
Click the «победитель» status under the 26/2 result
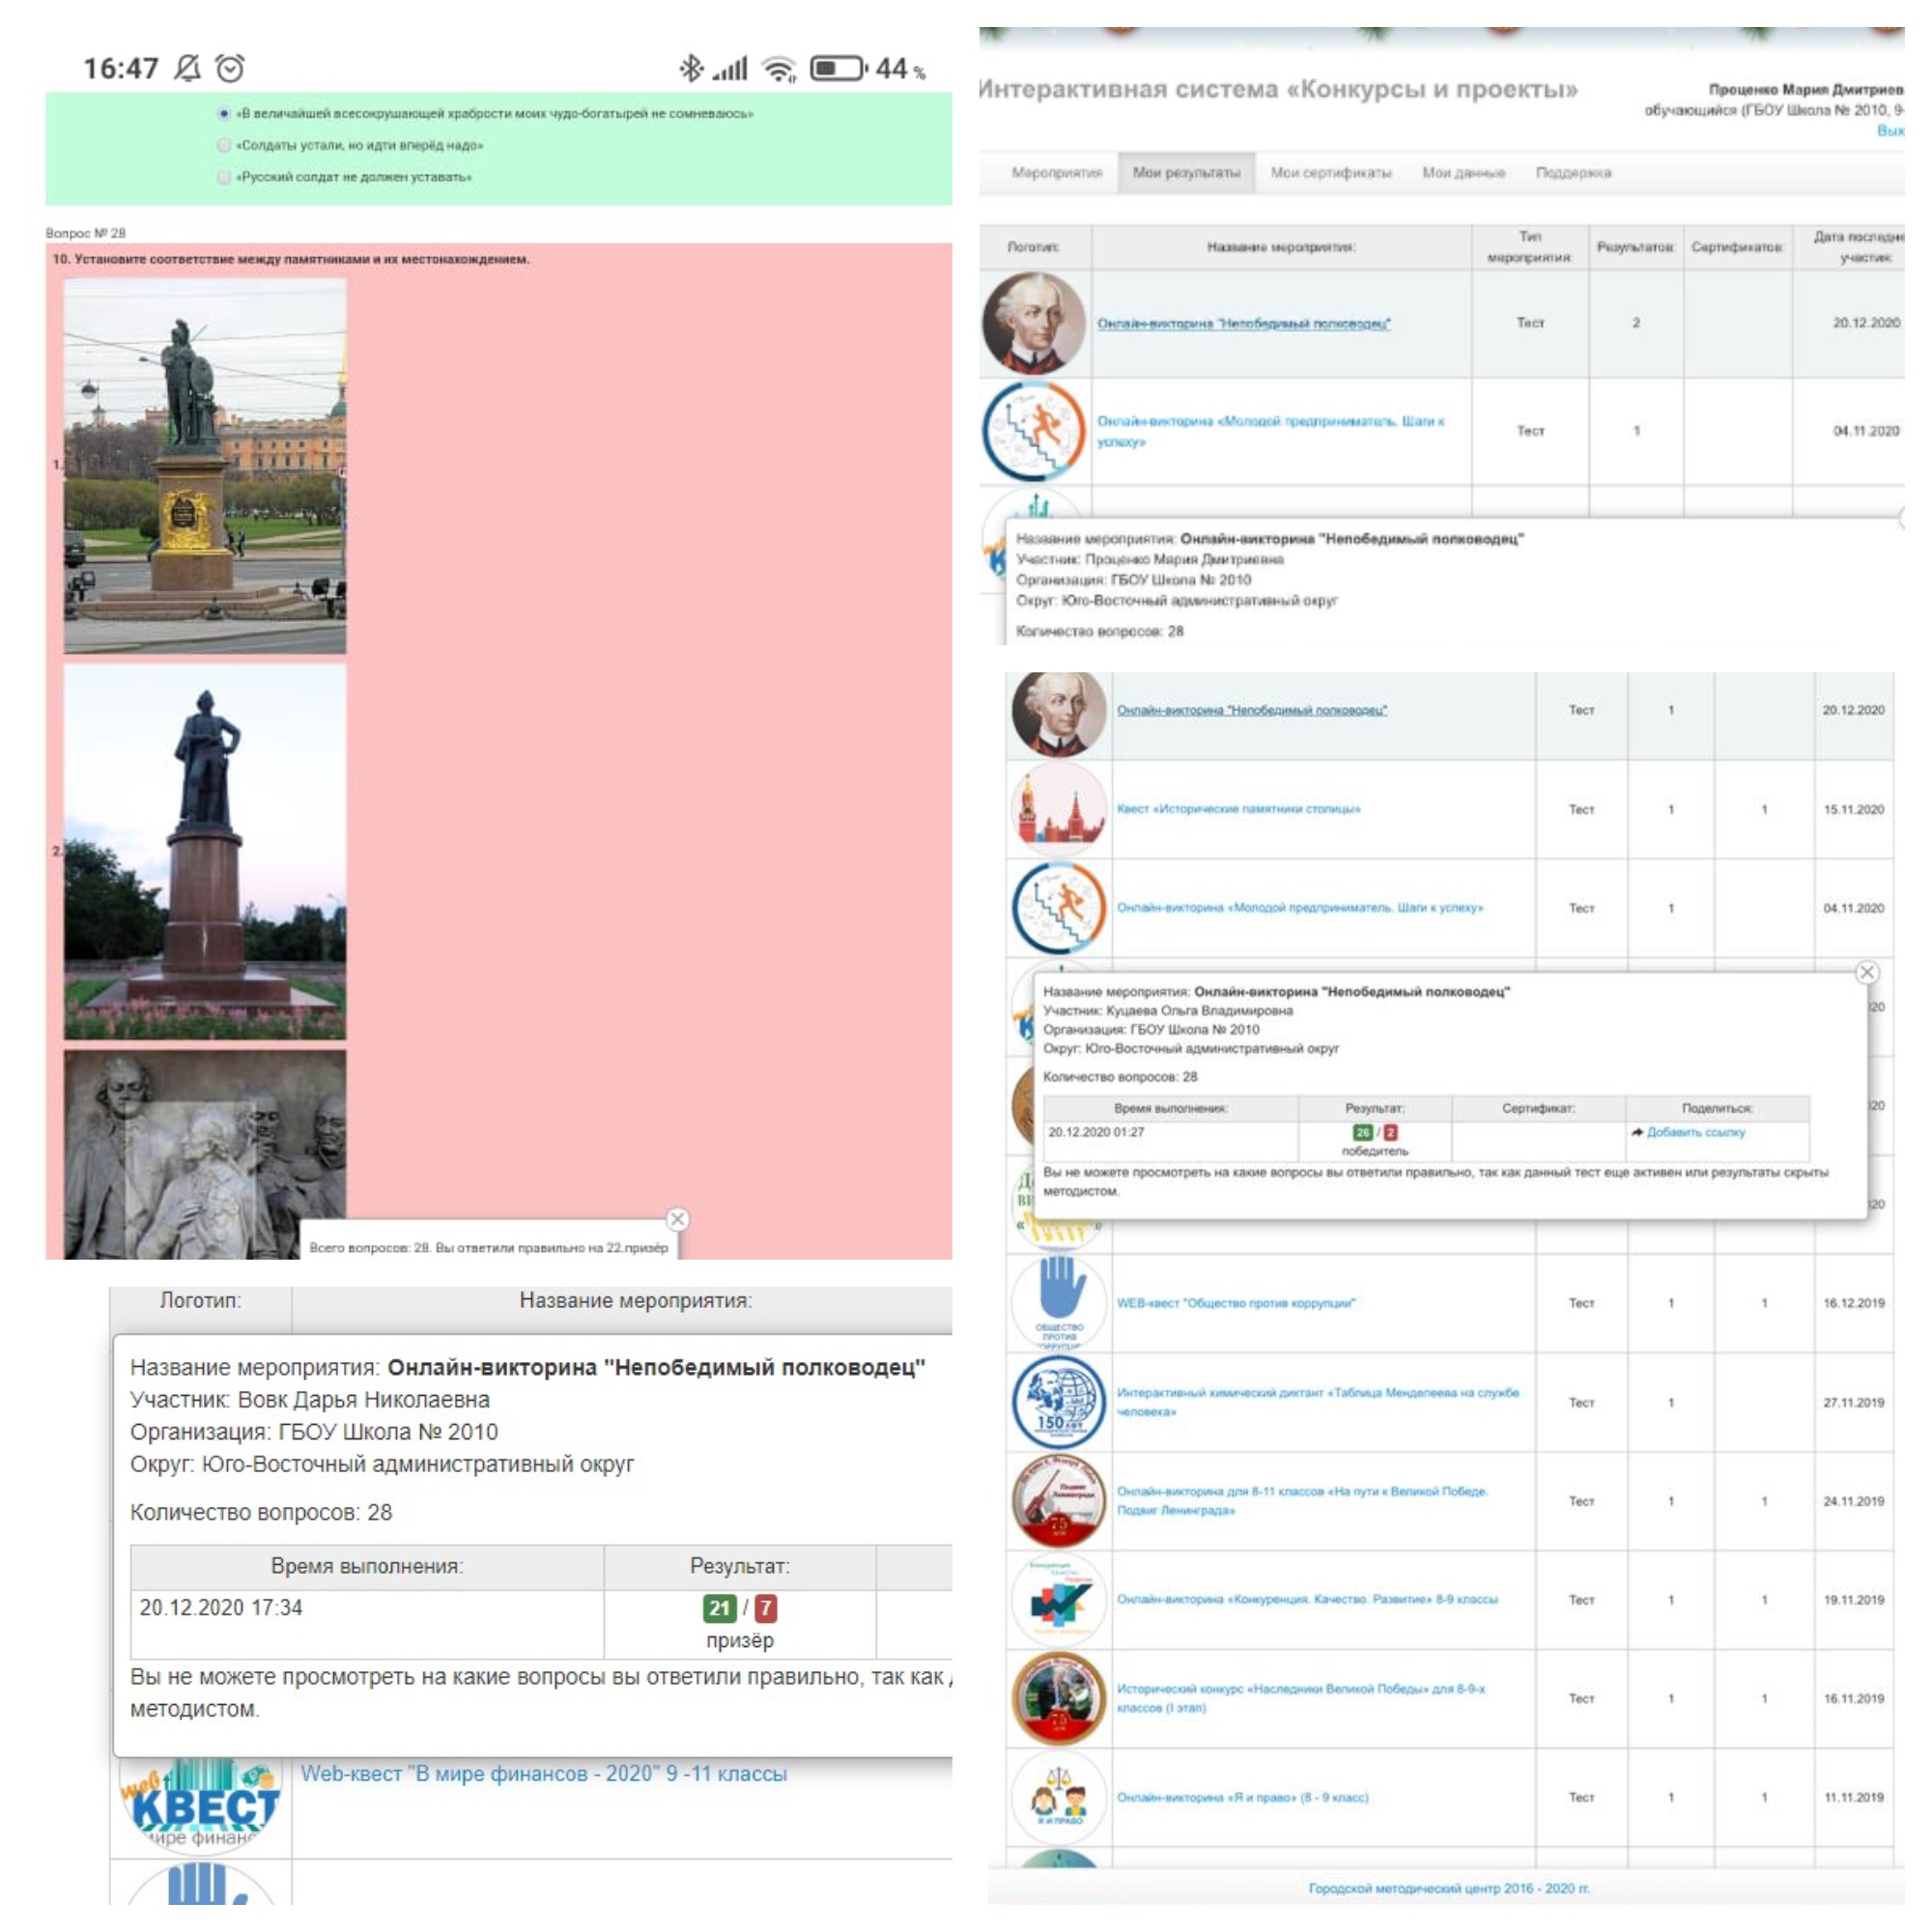point(1374,1151)
